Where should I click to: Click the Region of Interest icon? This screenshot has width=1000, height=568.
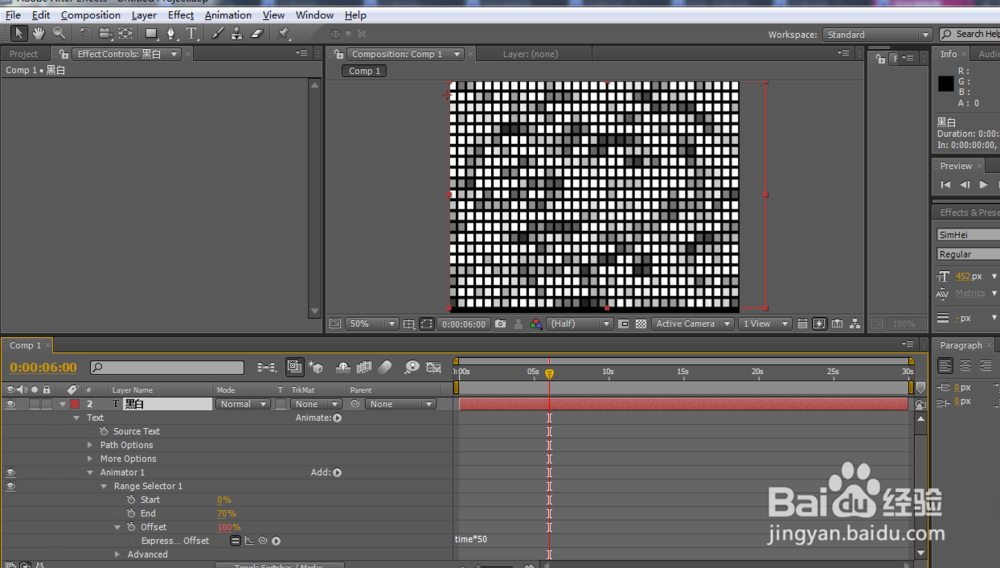coord(623,324)
